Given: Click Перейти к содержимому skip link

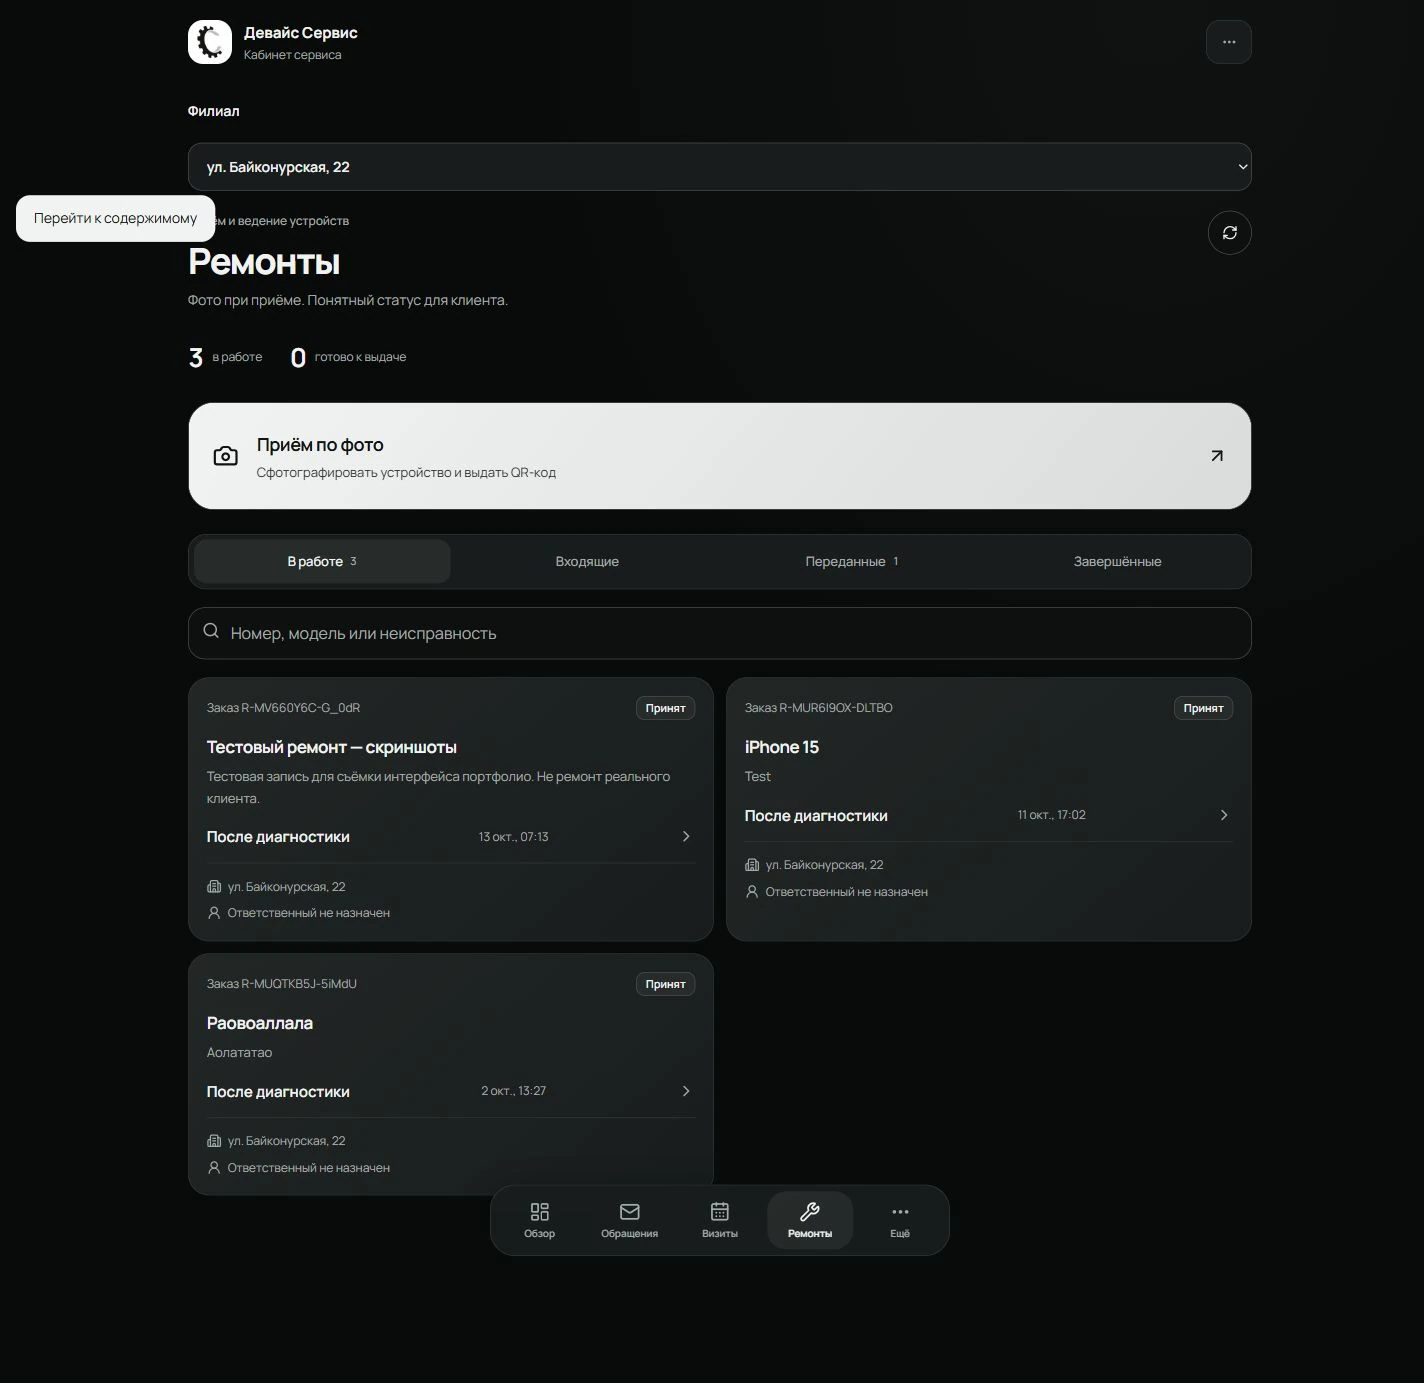Looking at the screenshot, I should (x=115, y=218).
